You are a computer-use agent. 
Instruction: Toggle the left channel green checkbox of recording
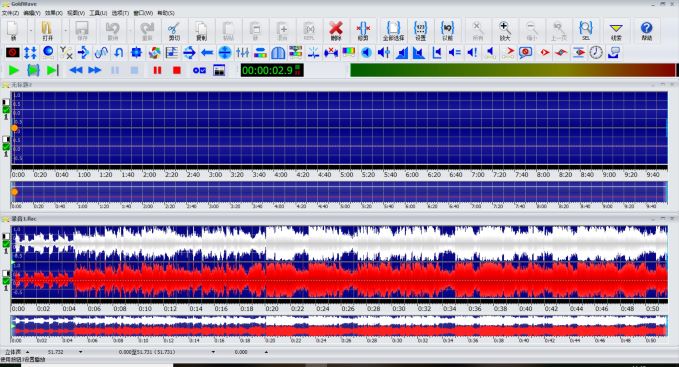point(6,244)
